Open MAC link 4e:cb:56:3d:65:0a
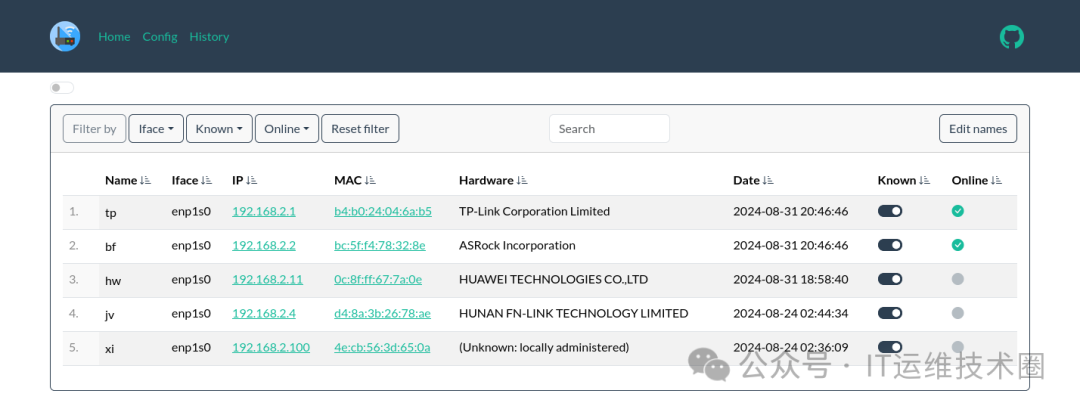This screenshot has height=409, width=1080. 382,347
